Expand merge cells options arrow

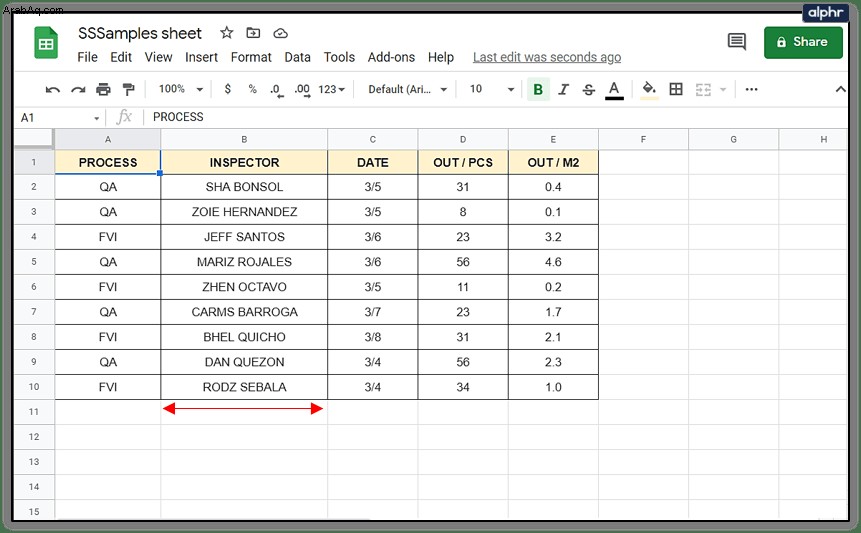point(723,89)
